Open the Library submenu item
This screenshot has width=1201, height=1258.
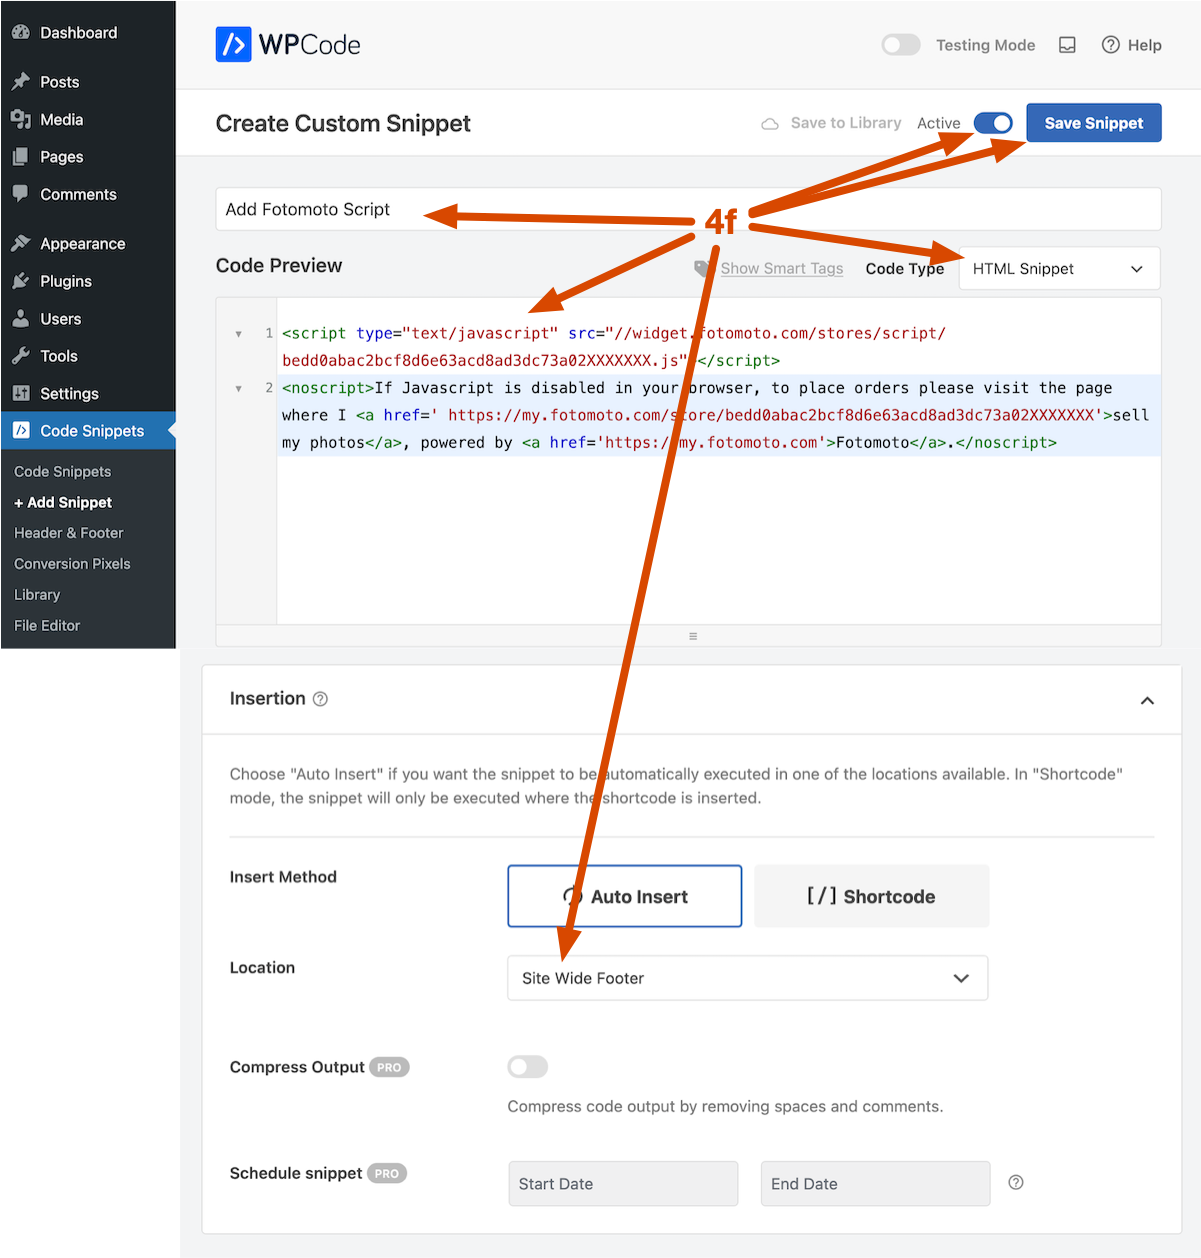[x=37, y=594]
